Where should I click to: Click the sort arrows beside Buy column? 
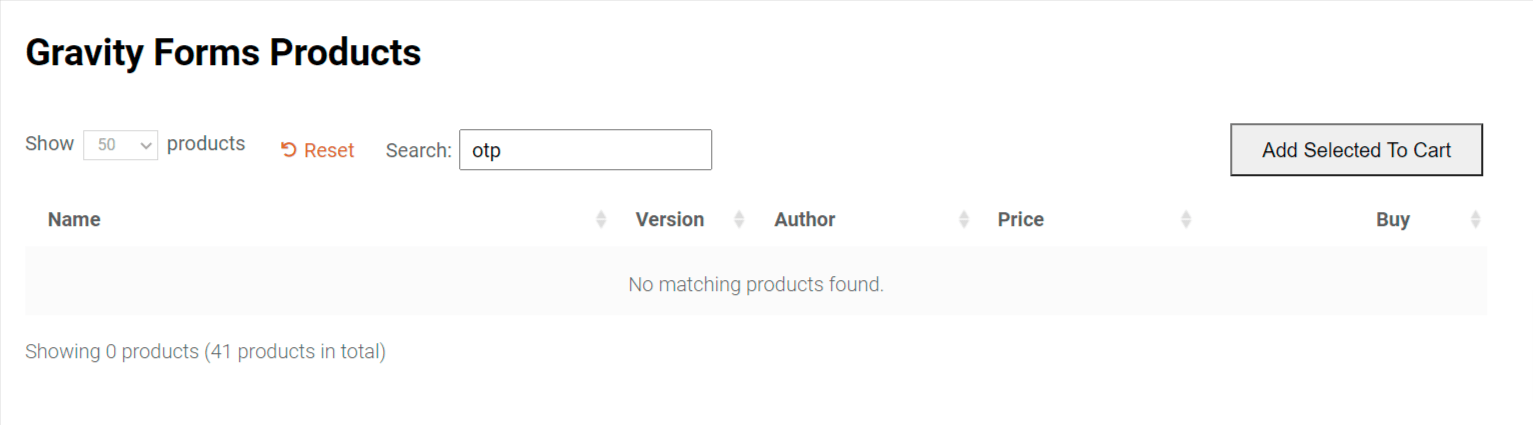coord(1475,219)
